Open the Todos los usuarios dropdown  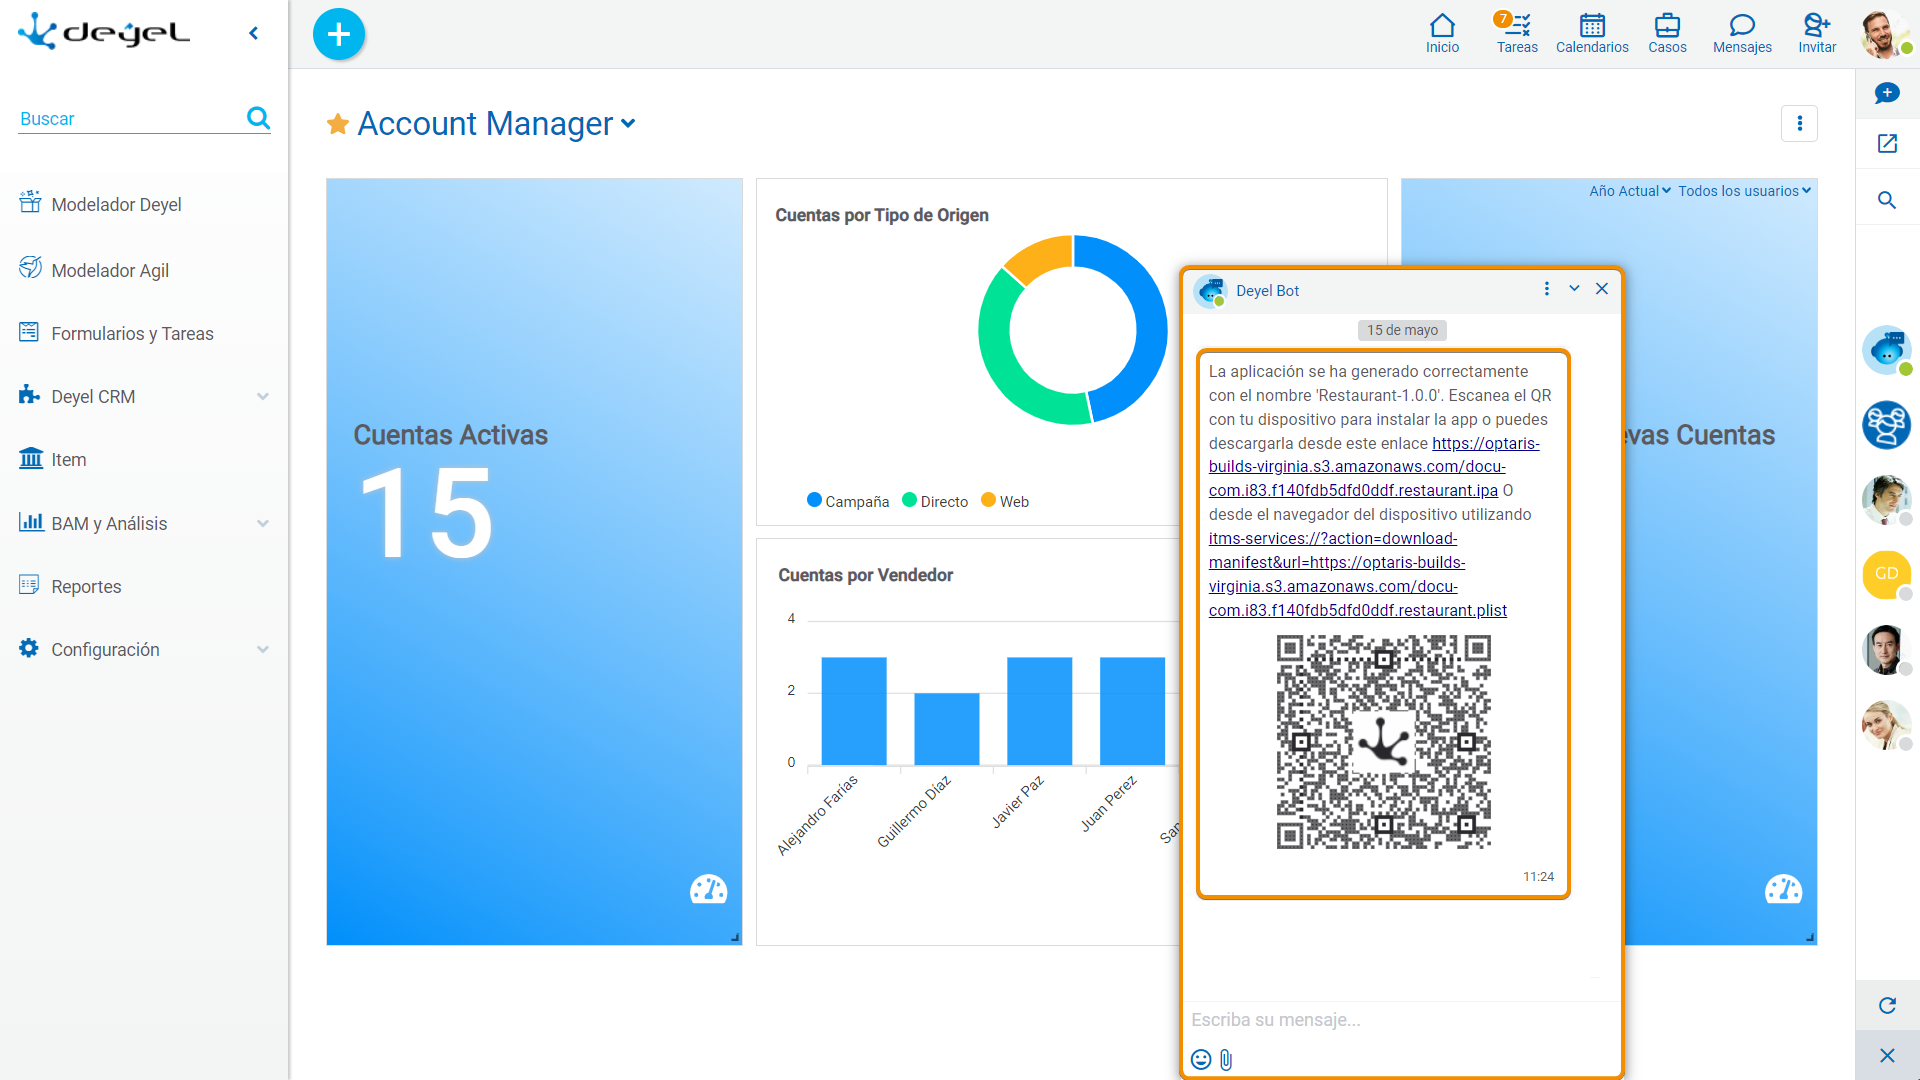1744,191
